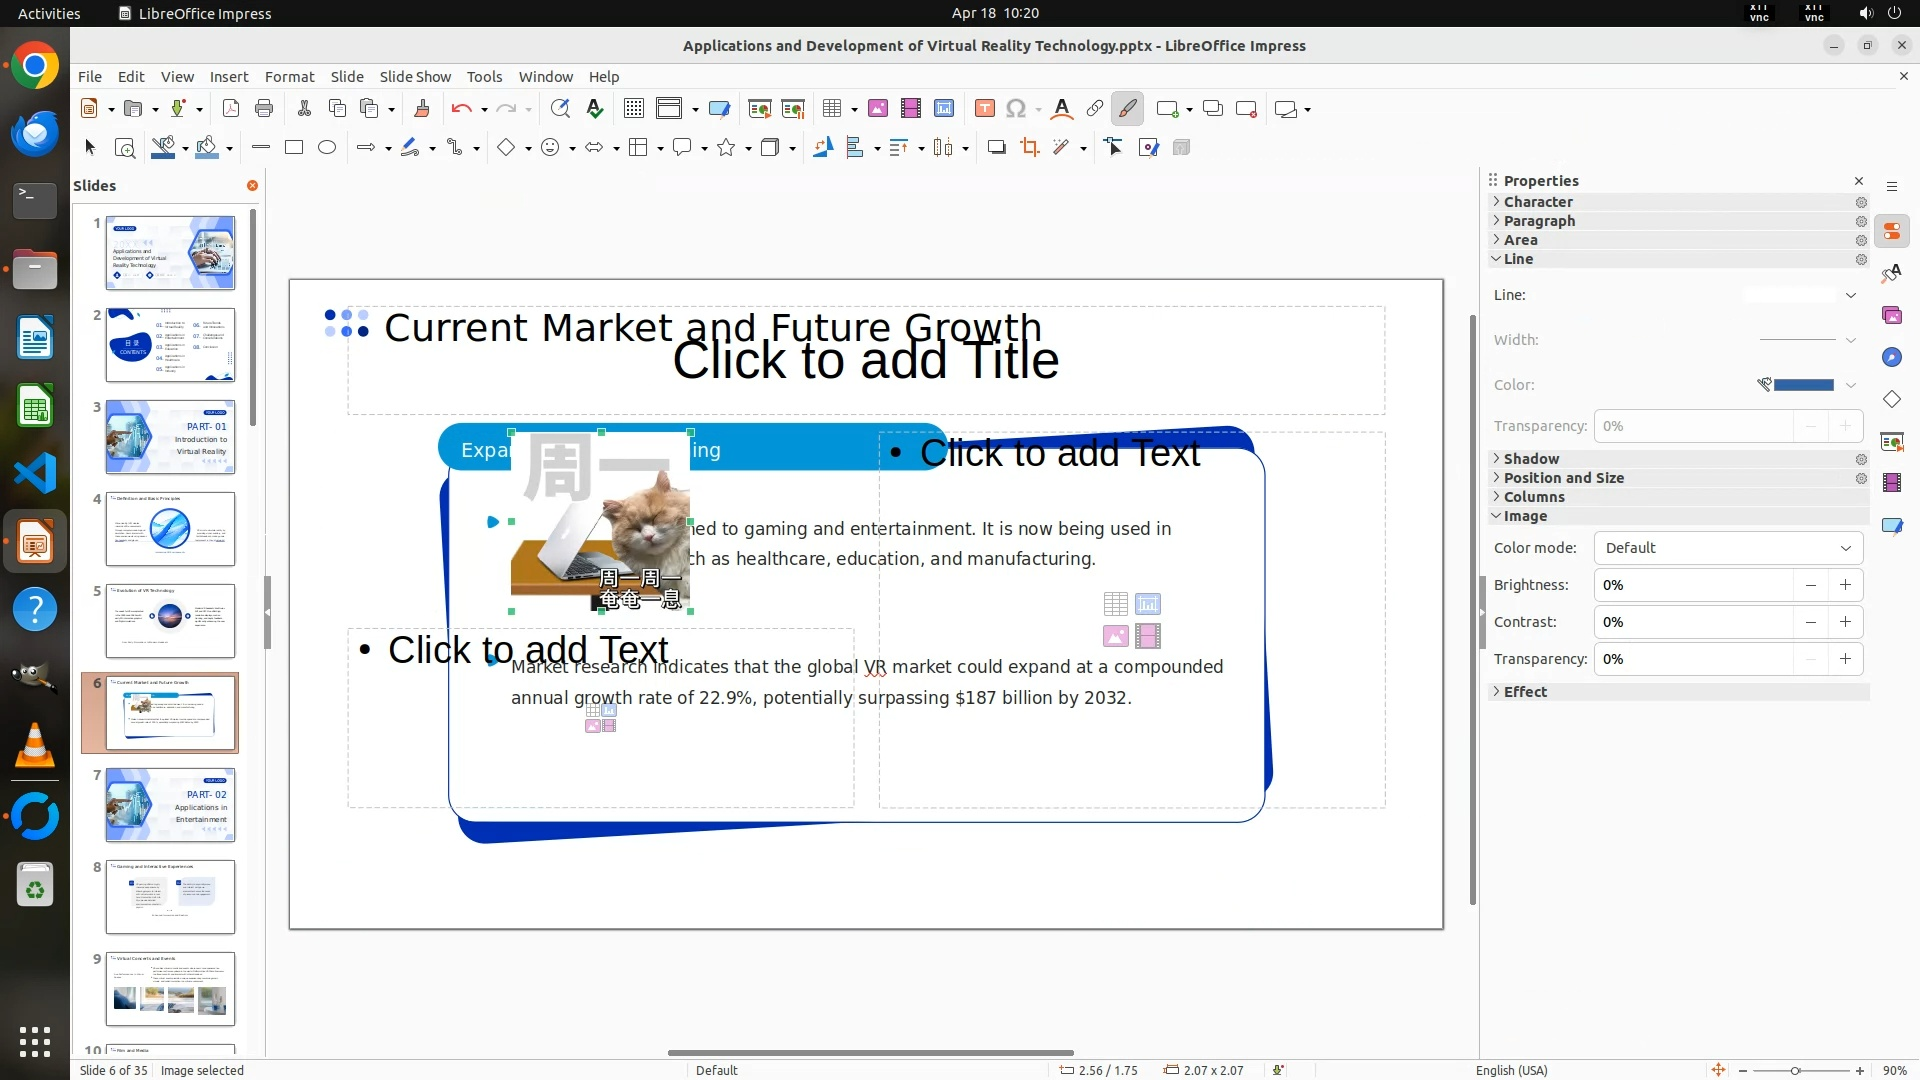Toggle the Shadow button in toolbar
1920x1080 pixels.
(x=996, y=148)
